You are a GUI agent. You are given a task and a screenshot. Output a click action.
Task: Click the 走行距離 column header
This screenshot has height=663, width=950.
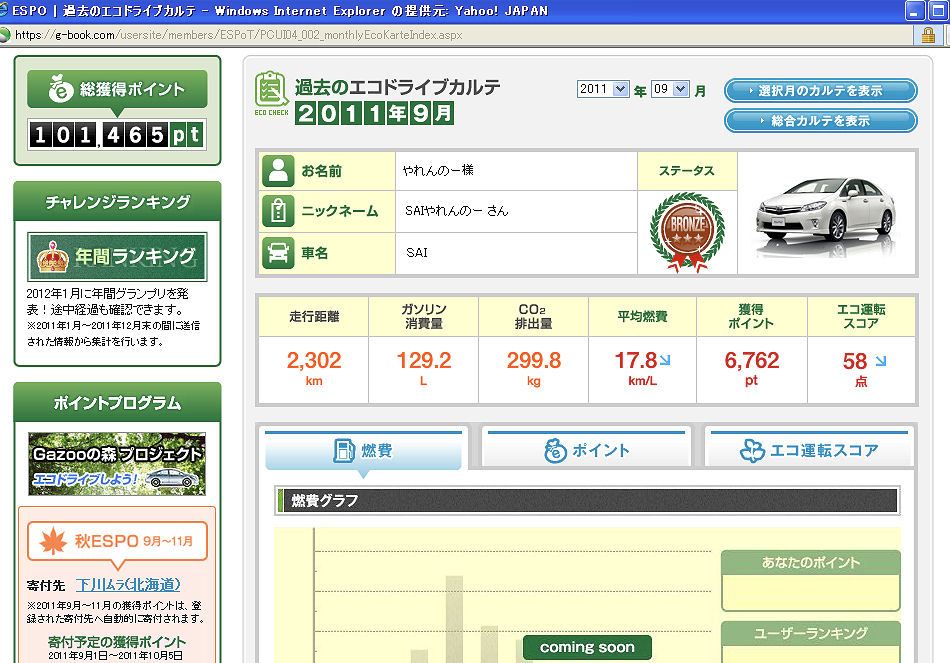pyautogui.click(x=314, y=316)
